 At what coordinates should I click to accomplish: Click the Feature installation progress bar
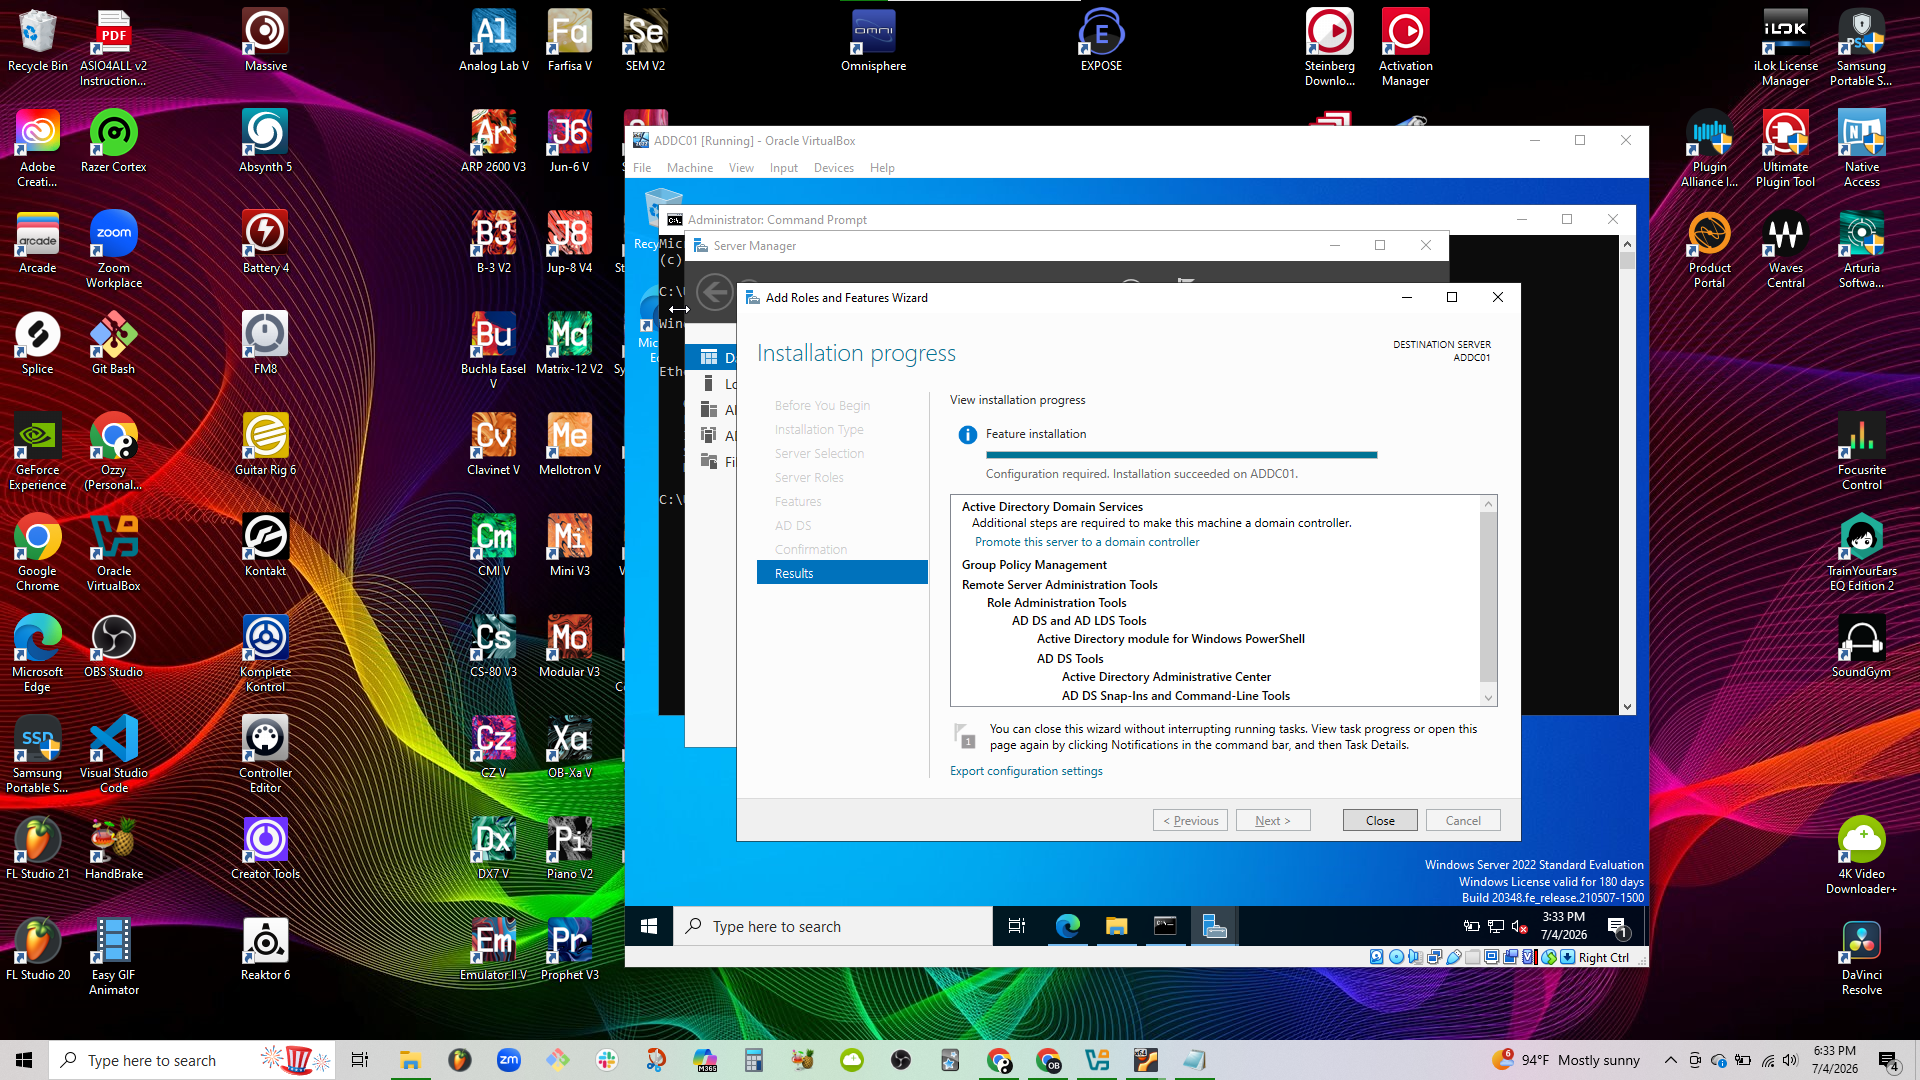point(1181,455)
